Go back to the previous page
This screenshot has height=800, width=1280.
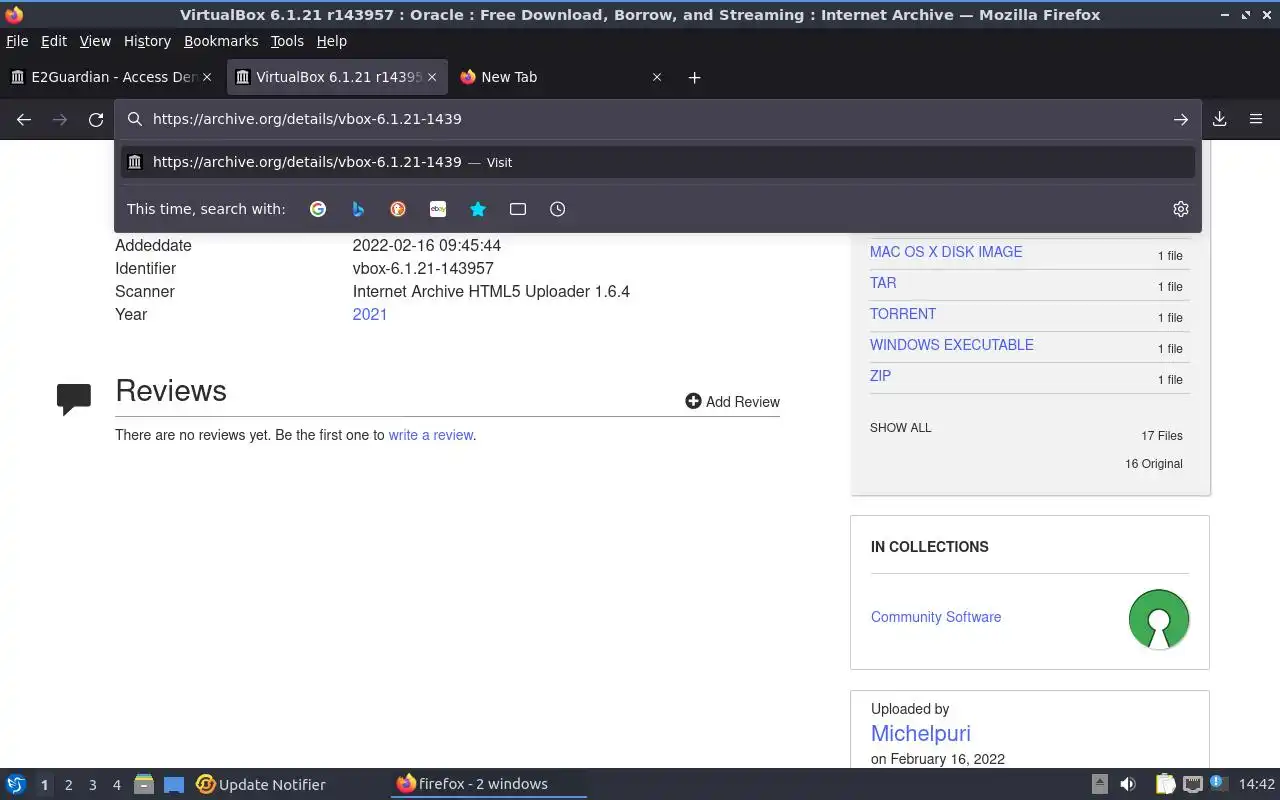pyautogui.click(x=24, y=119)
